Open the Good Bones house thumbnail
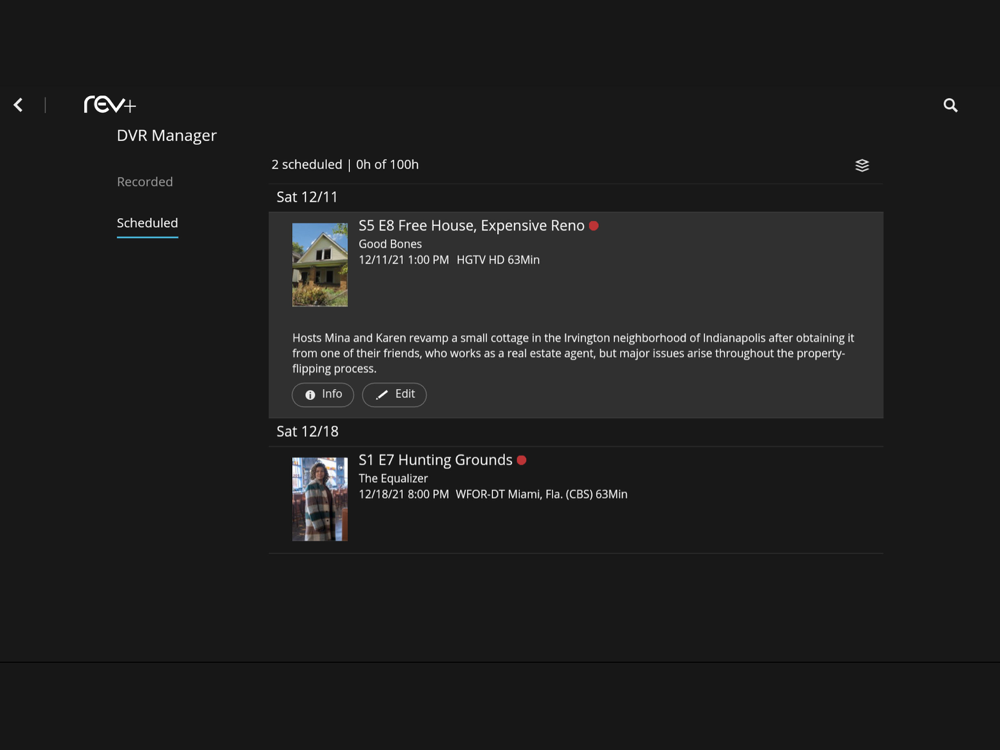The height and width of the screenshot is (750, 1000). pos(320,265)
